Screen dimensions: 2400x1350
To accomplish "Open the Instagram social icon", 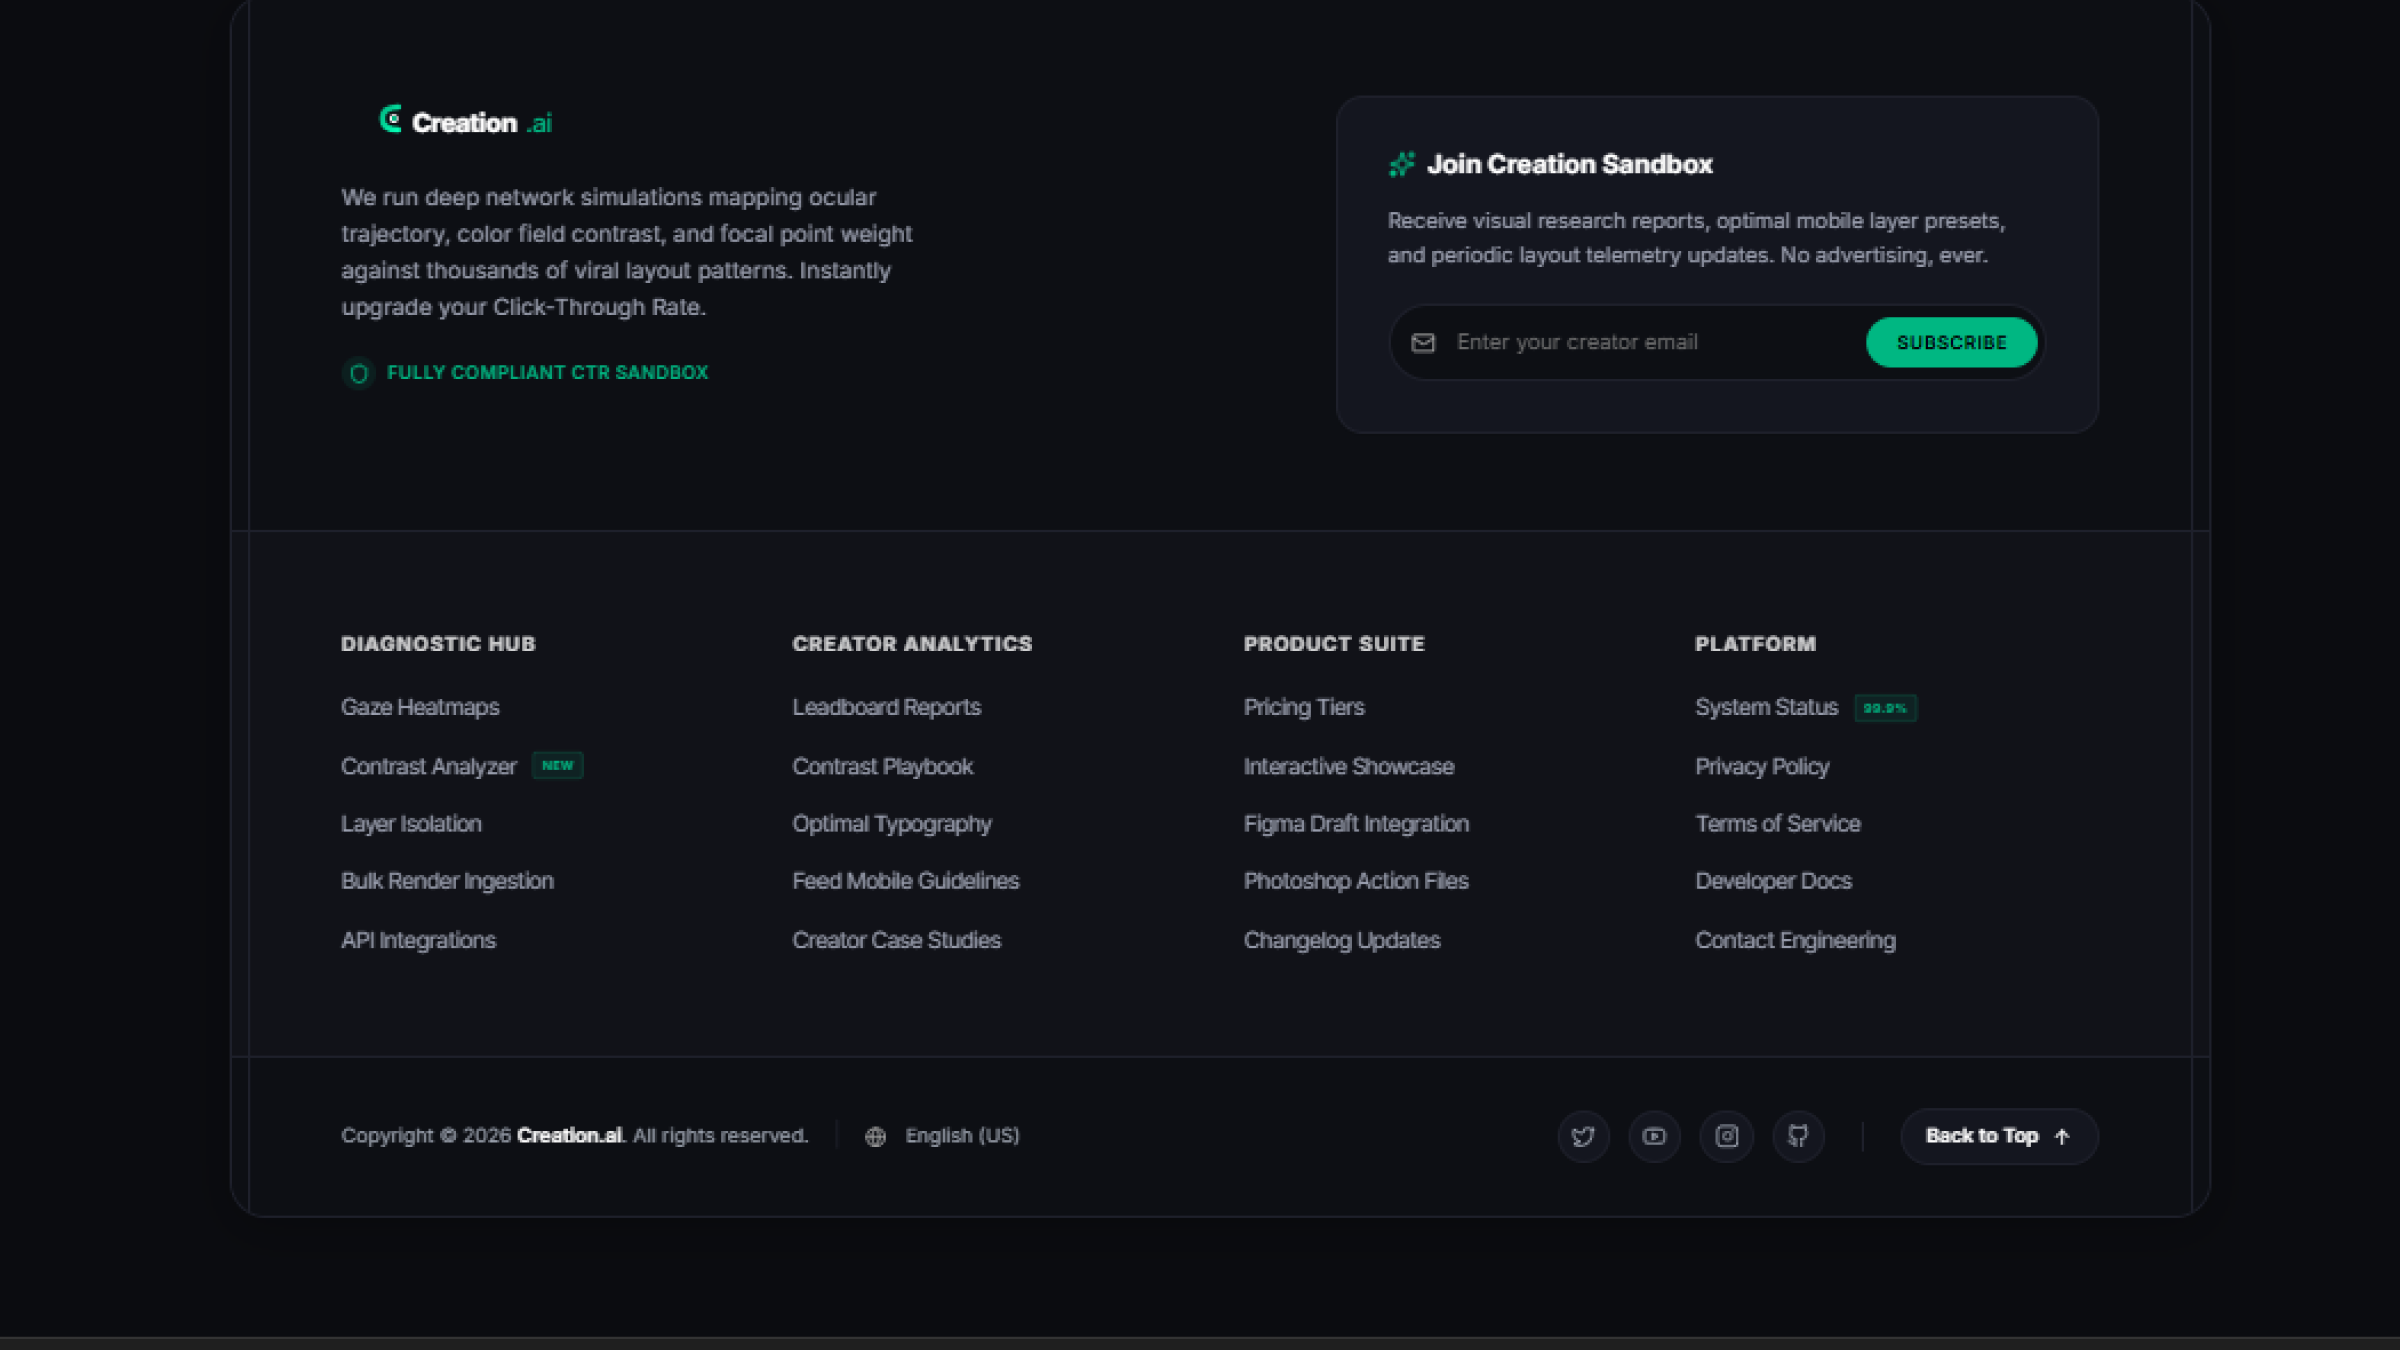I will pyautogui.click(x=1727, y=1136).
